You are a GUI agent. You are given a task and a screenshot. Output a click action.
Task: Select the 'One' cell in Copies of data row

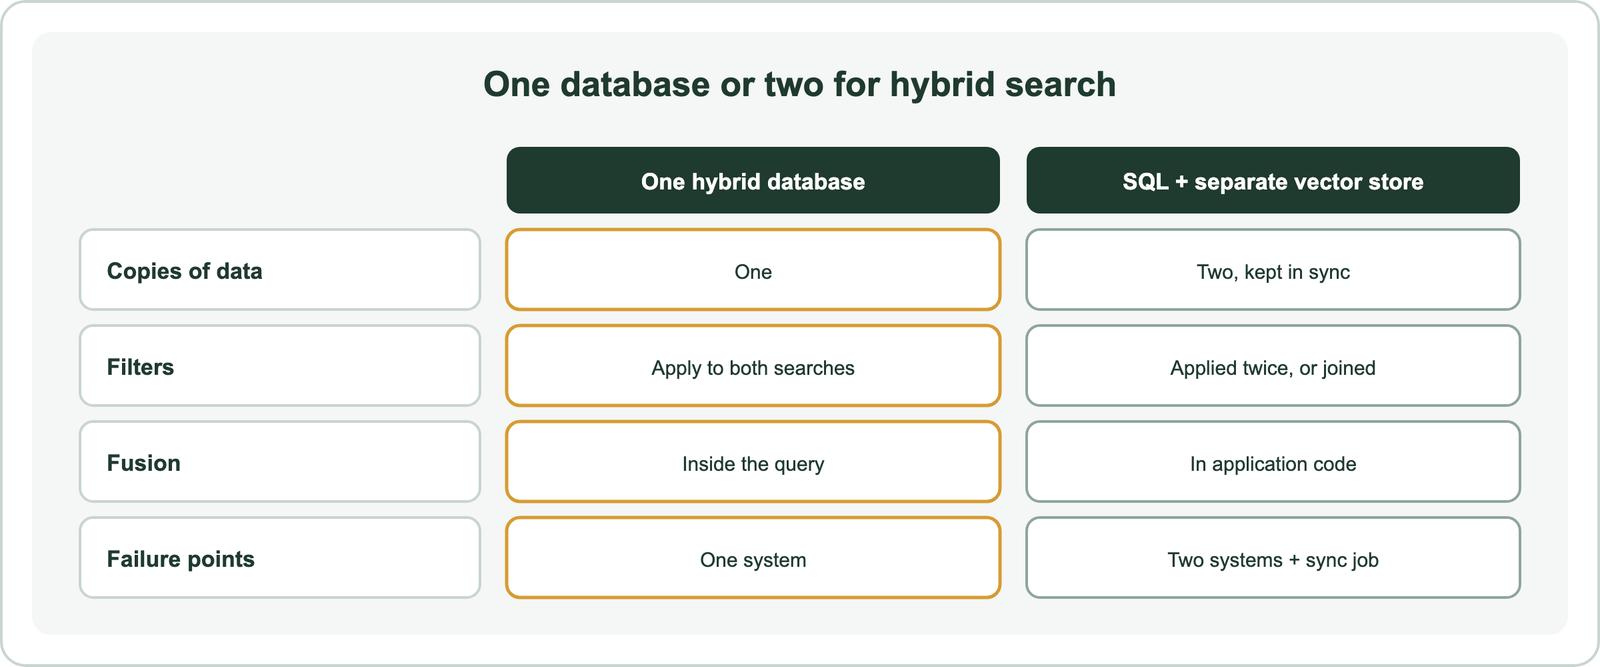[x=753, y=270]
